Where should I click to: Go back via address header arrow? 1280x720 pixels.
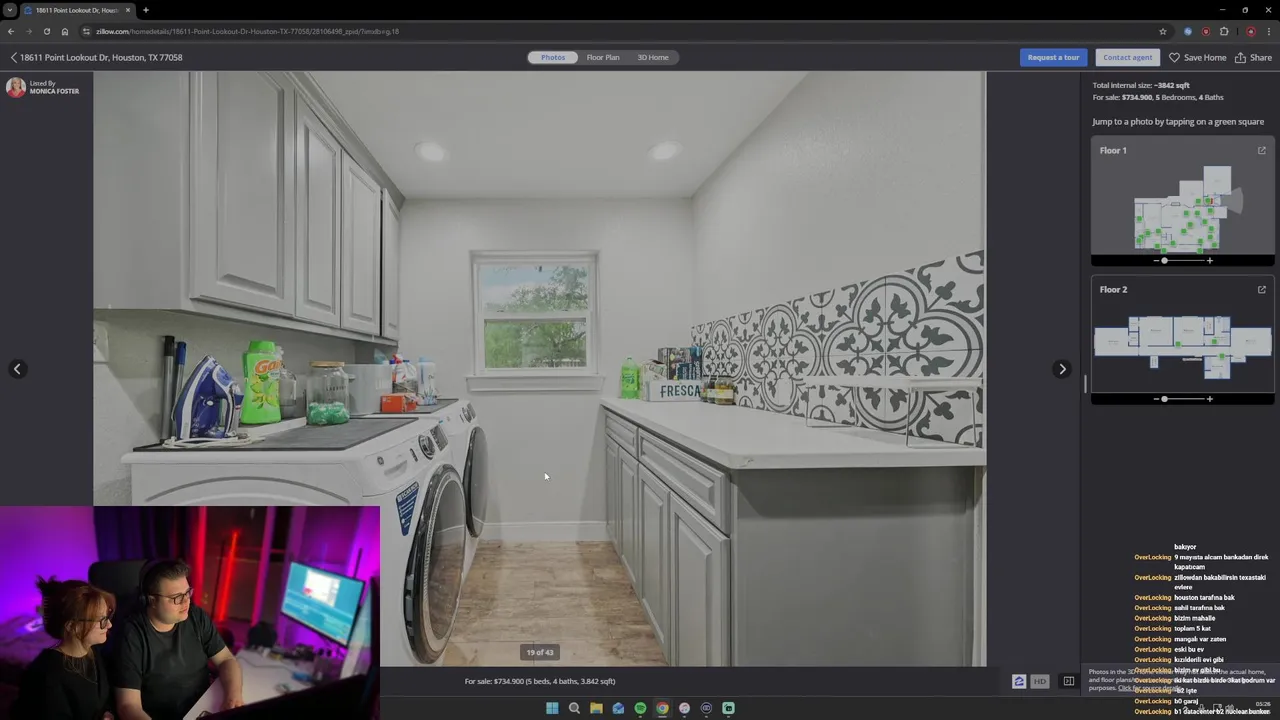(x=13, y=57)
